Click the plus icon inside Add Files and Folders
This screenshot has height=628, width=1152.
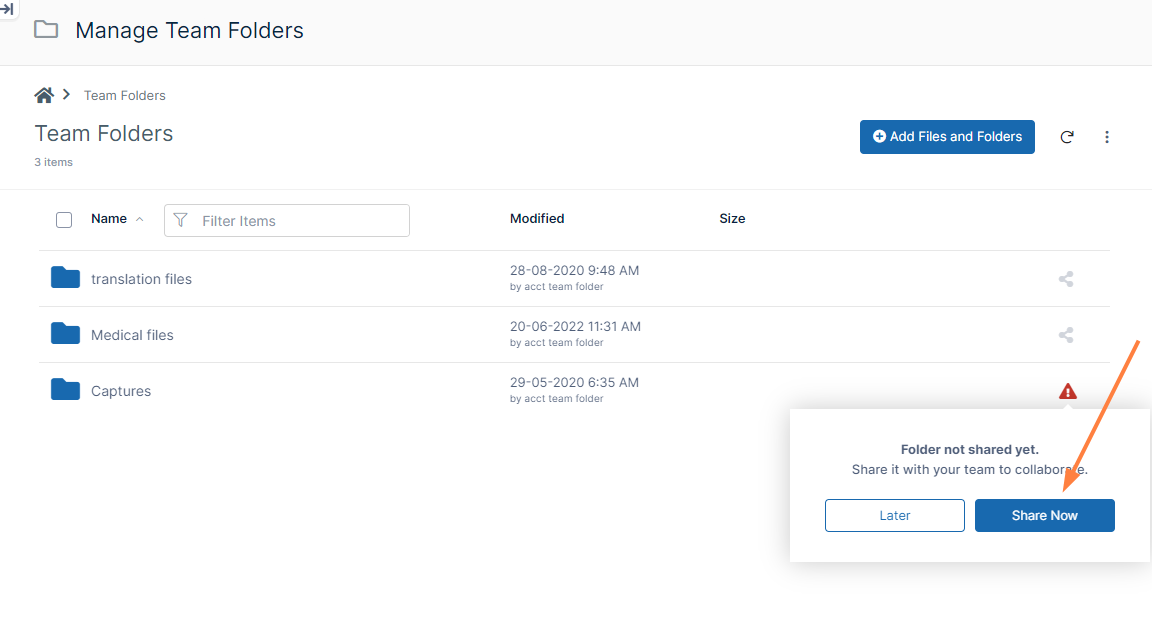click(x=879, y=136)
